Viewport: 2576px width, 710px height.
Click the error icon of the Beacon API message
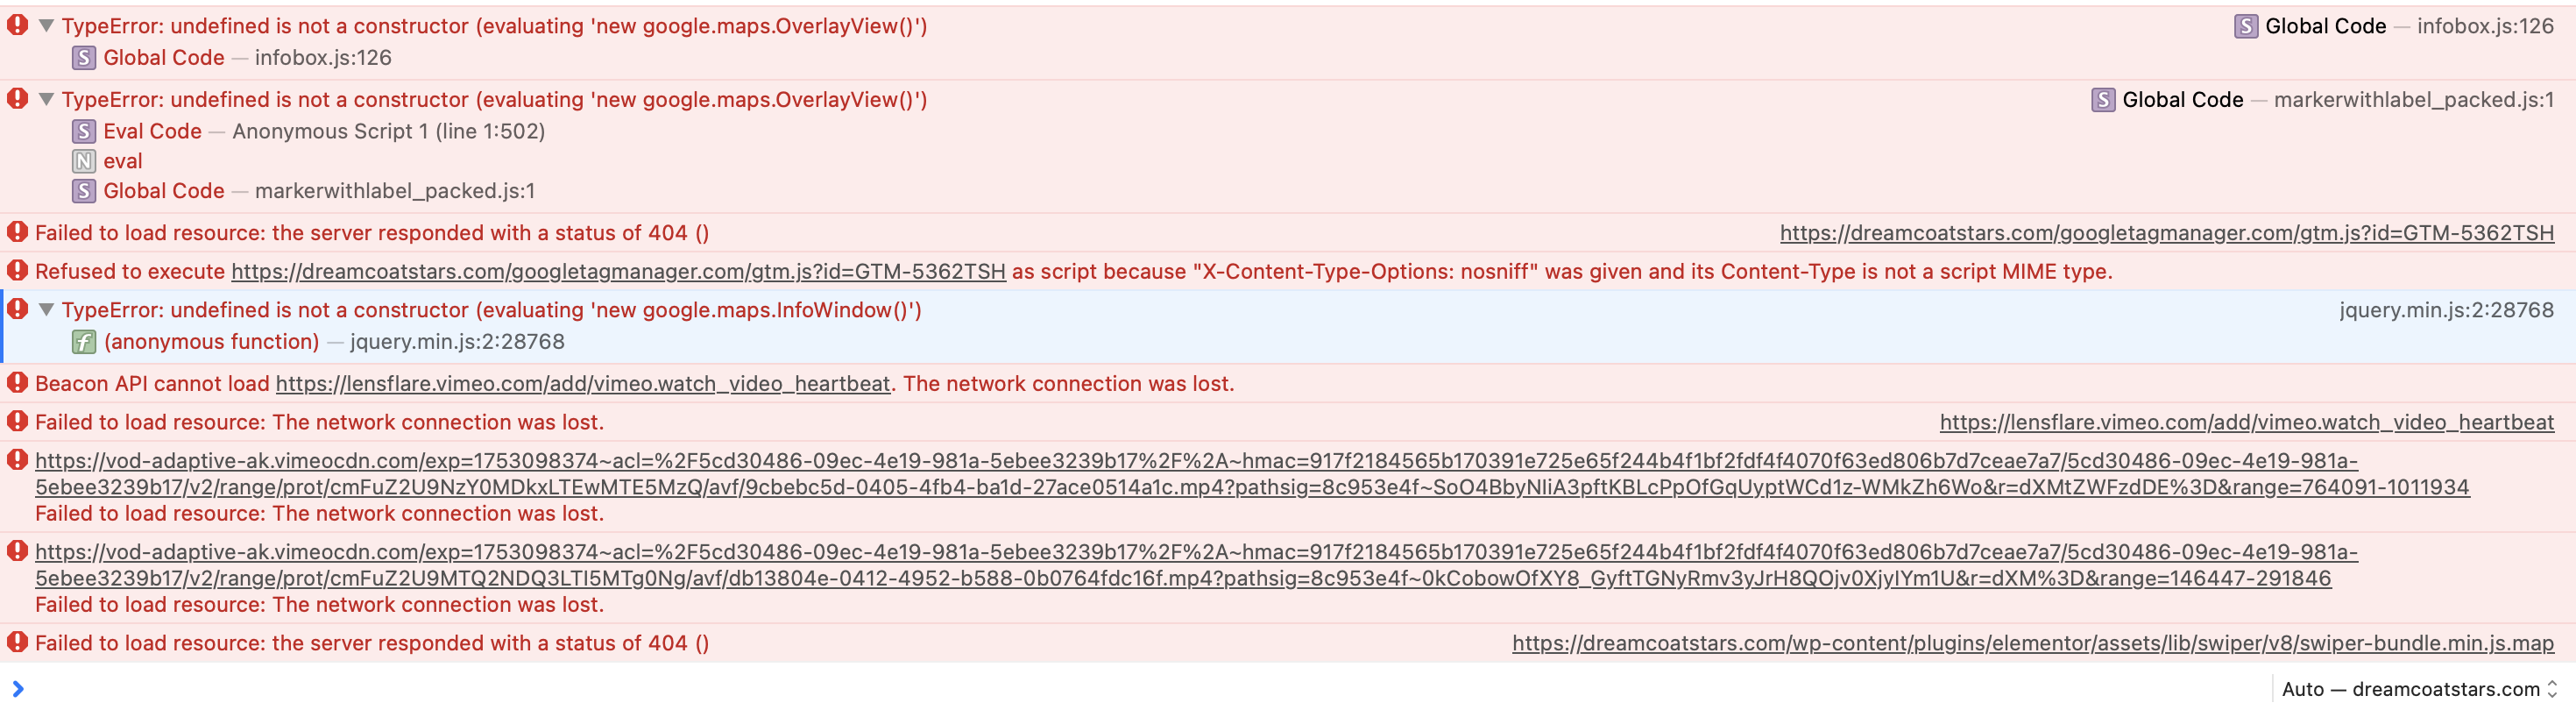(x=17, y=383)
